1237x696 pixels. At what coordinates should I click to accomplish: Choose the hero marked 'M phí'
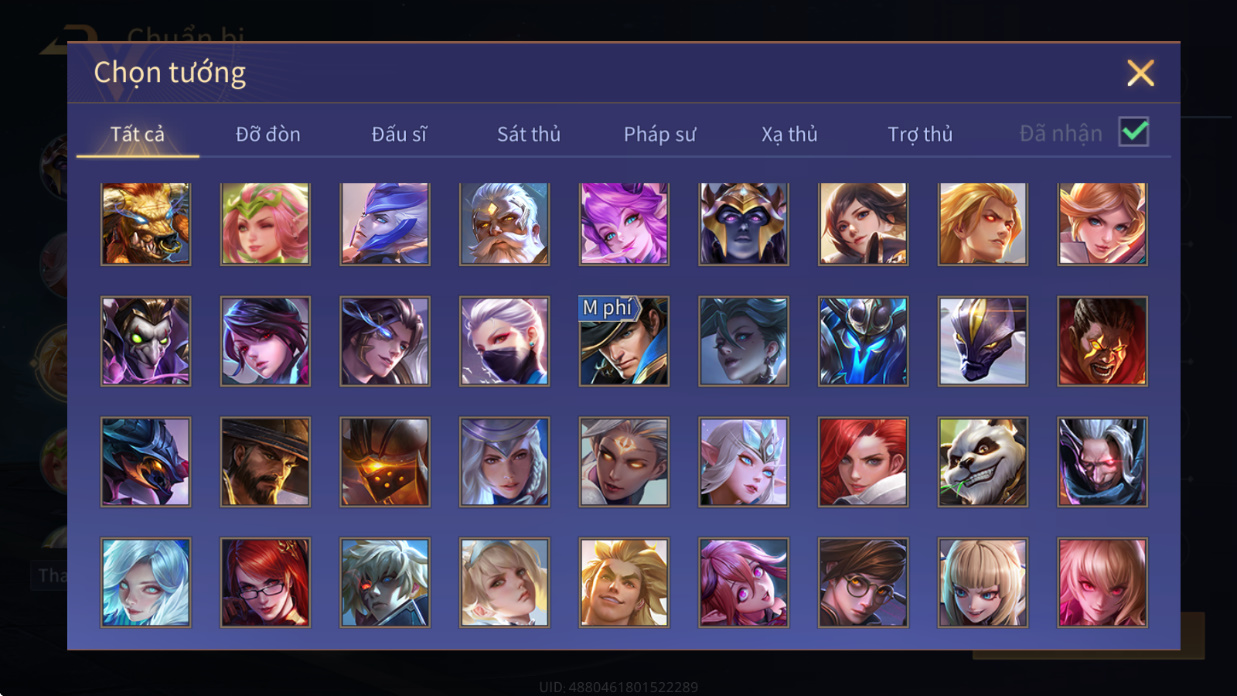(x=624, y=341)
